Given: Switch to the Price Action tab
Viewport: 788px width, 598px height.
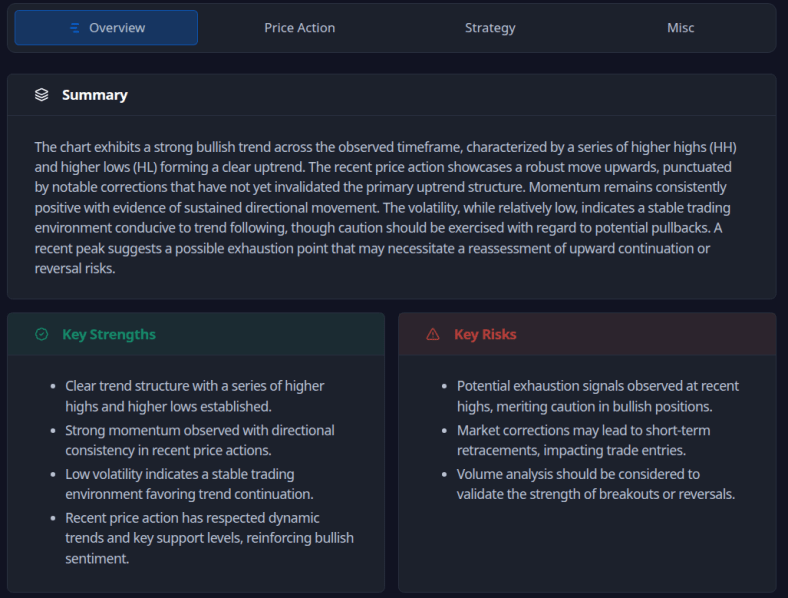Looking at the screenshot, I should (299, 28).
